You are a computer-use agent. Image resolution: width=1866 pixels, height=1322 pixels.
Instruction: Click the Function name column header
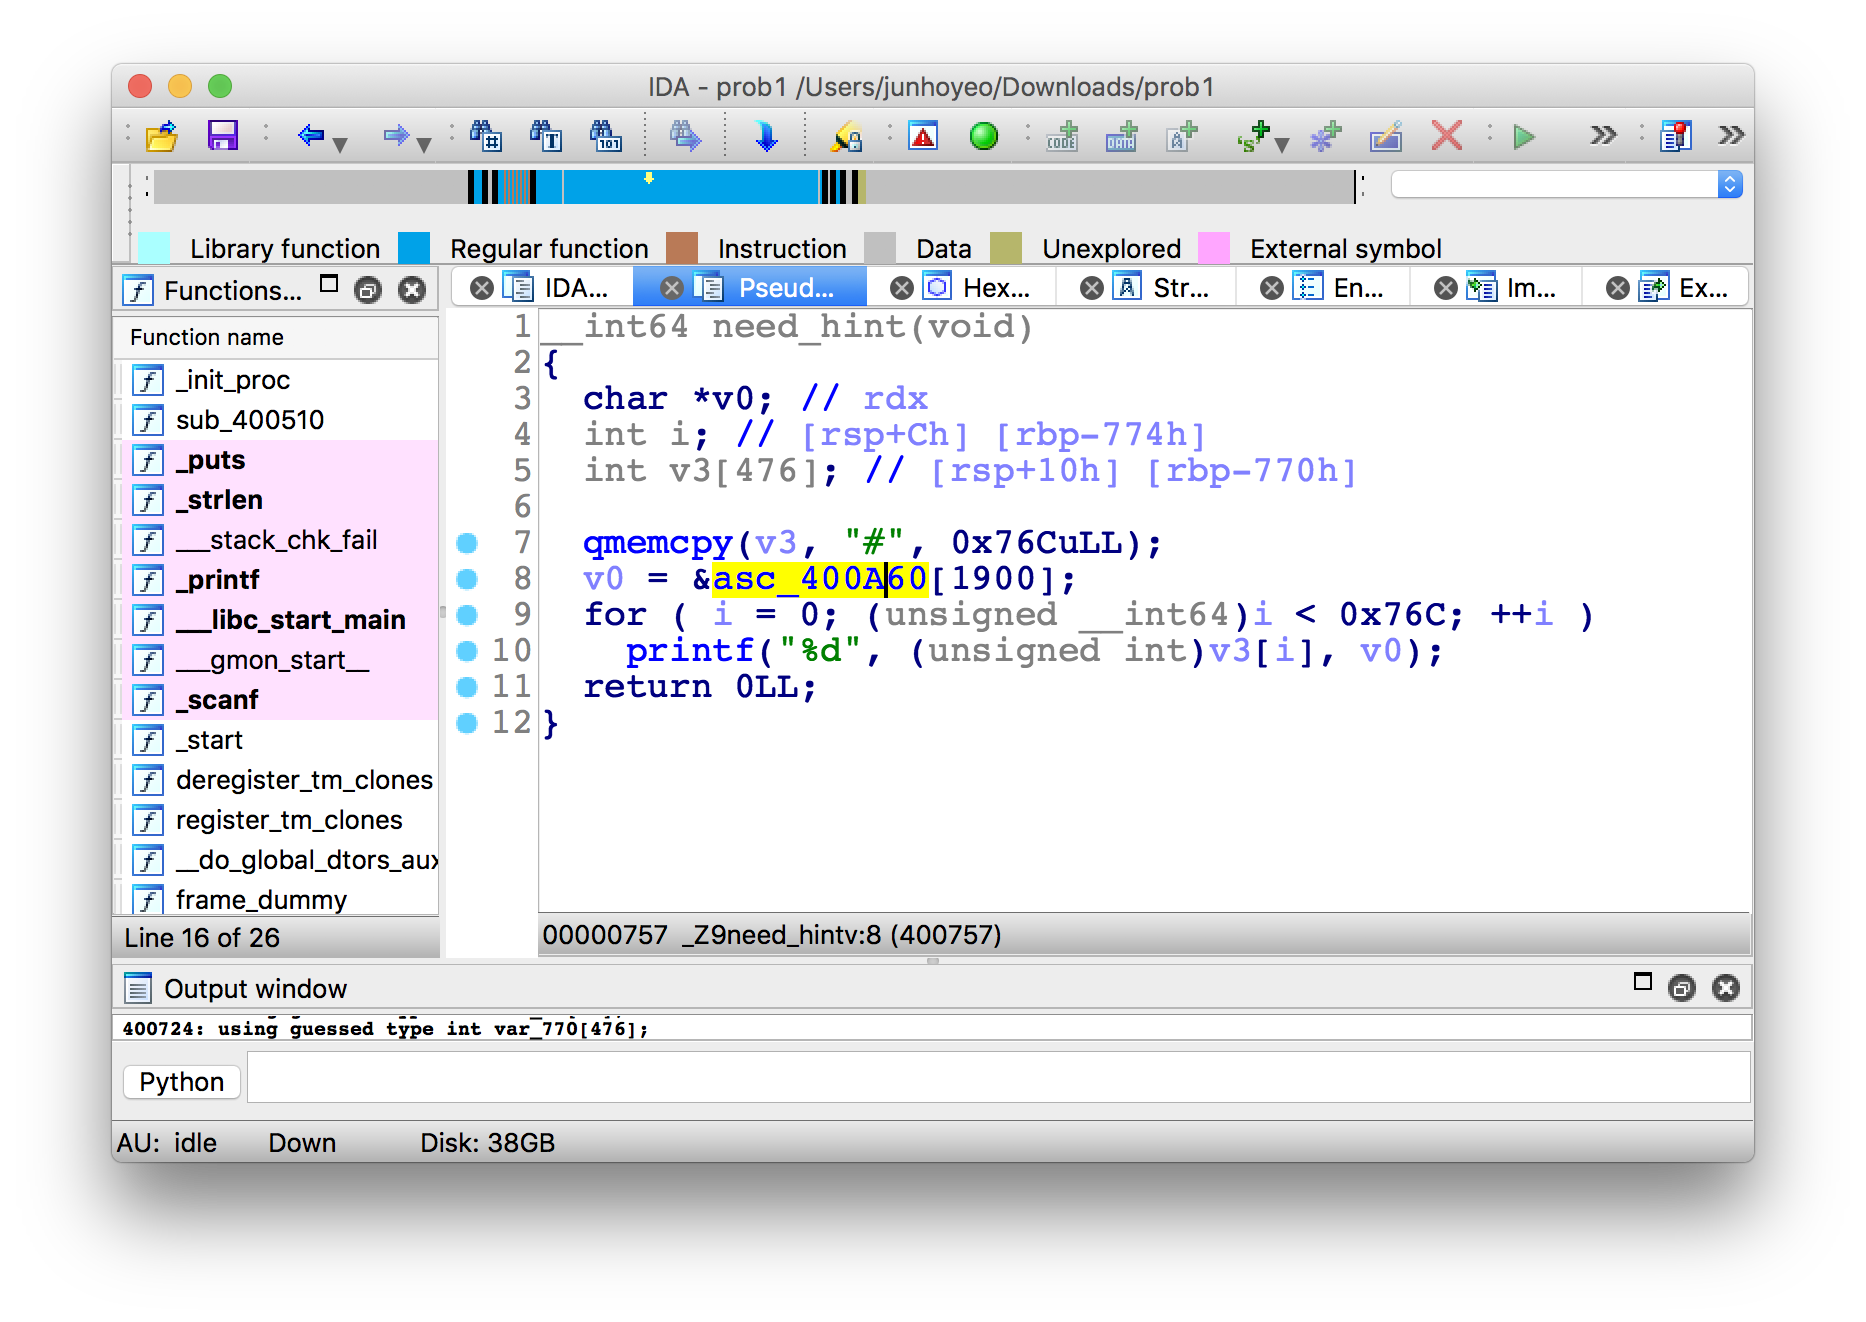pyautogui.click(x=276, y=337)
